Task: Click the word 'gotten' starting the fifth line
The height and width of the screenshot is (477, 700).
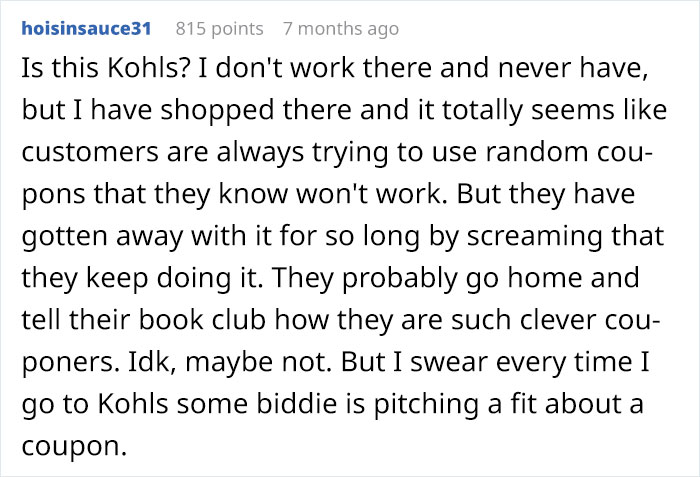Action: [x=65, y=236]
